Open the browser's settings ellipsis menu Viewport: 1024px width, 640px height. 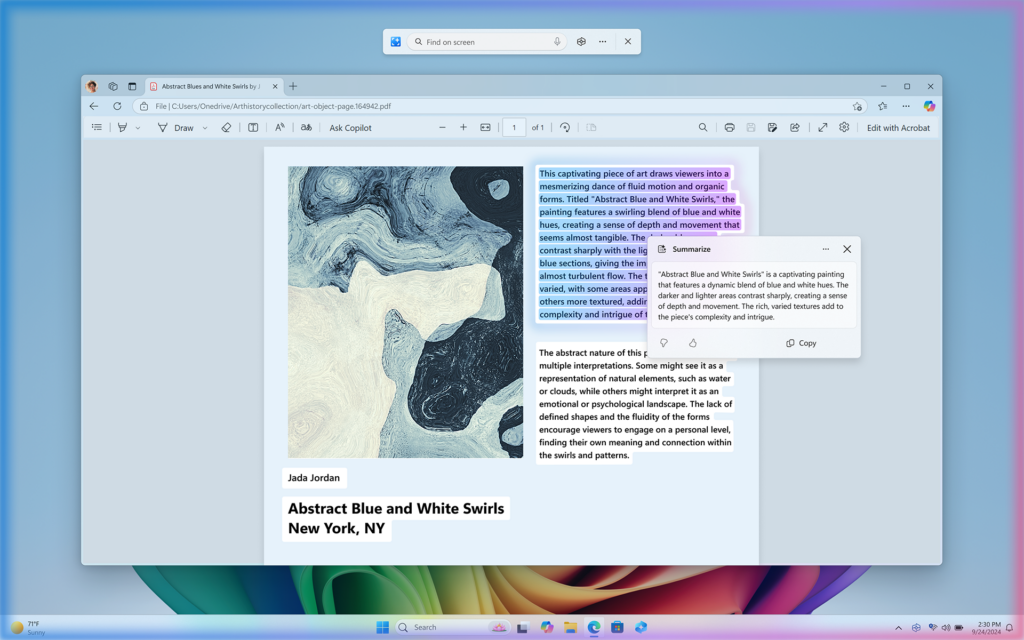(905, 106)
